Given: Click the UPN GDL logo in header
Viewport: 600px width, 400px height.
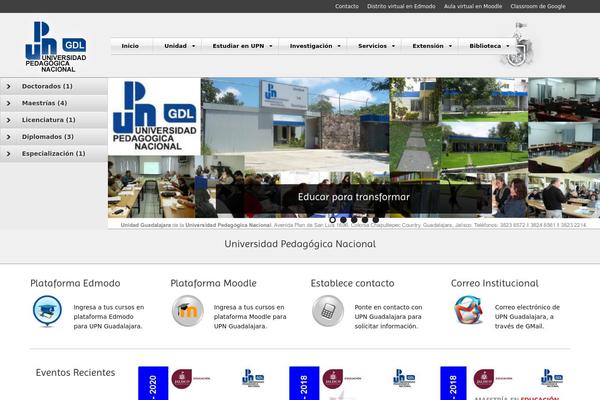Looking at the screenshot, I should 56,46.
